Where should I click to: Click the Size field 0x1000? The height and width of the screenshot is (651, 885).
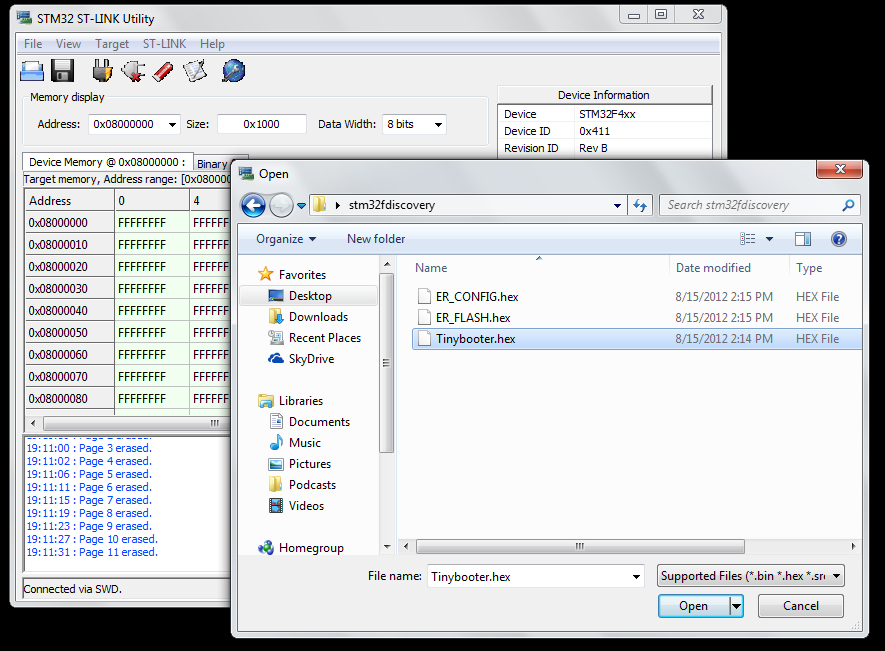[x=261, y=124]
